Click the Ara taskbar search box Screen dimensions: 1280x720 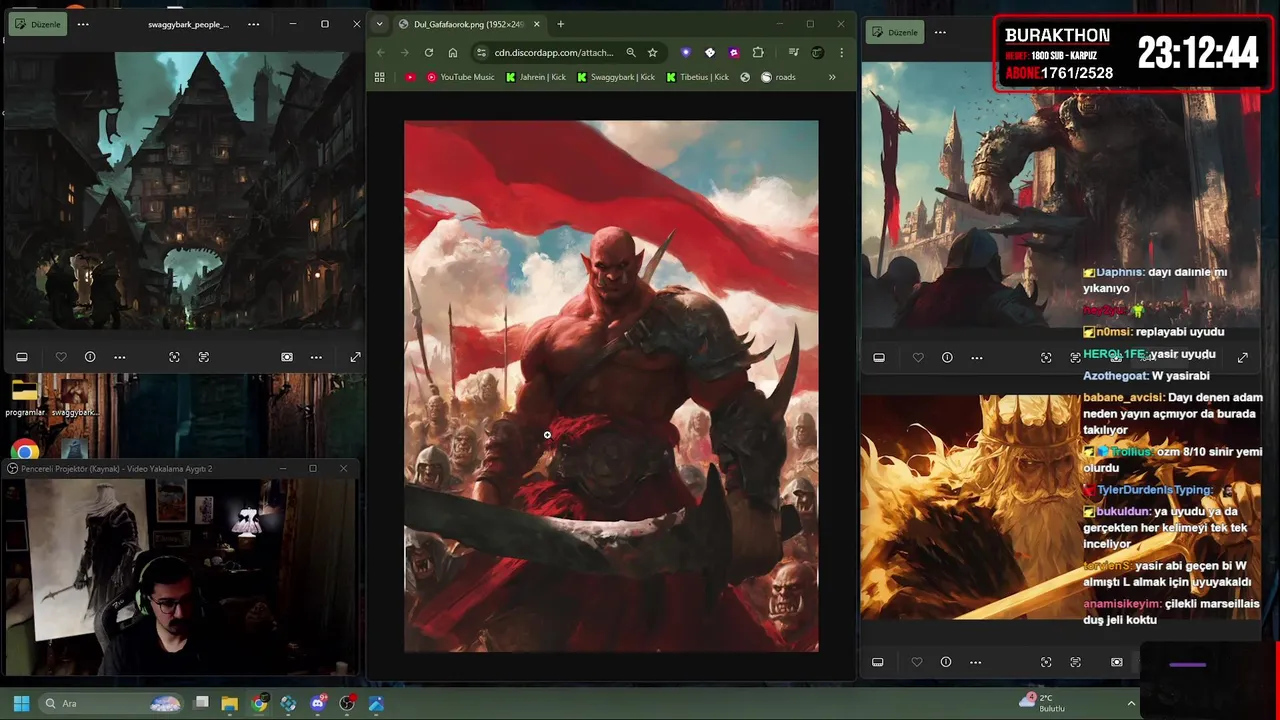[x=112, y=704]
